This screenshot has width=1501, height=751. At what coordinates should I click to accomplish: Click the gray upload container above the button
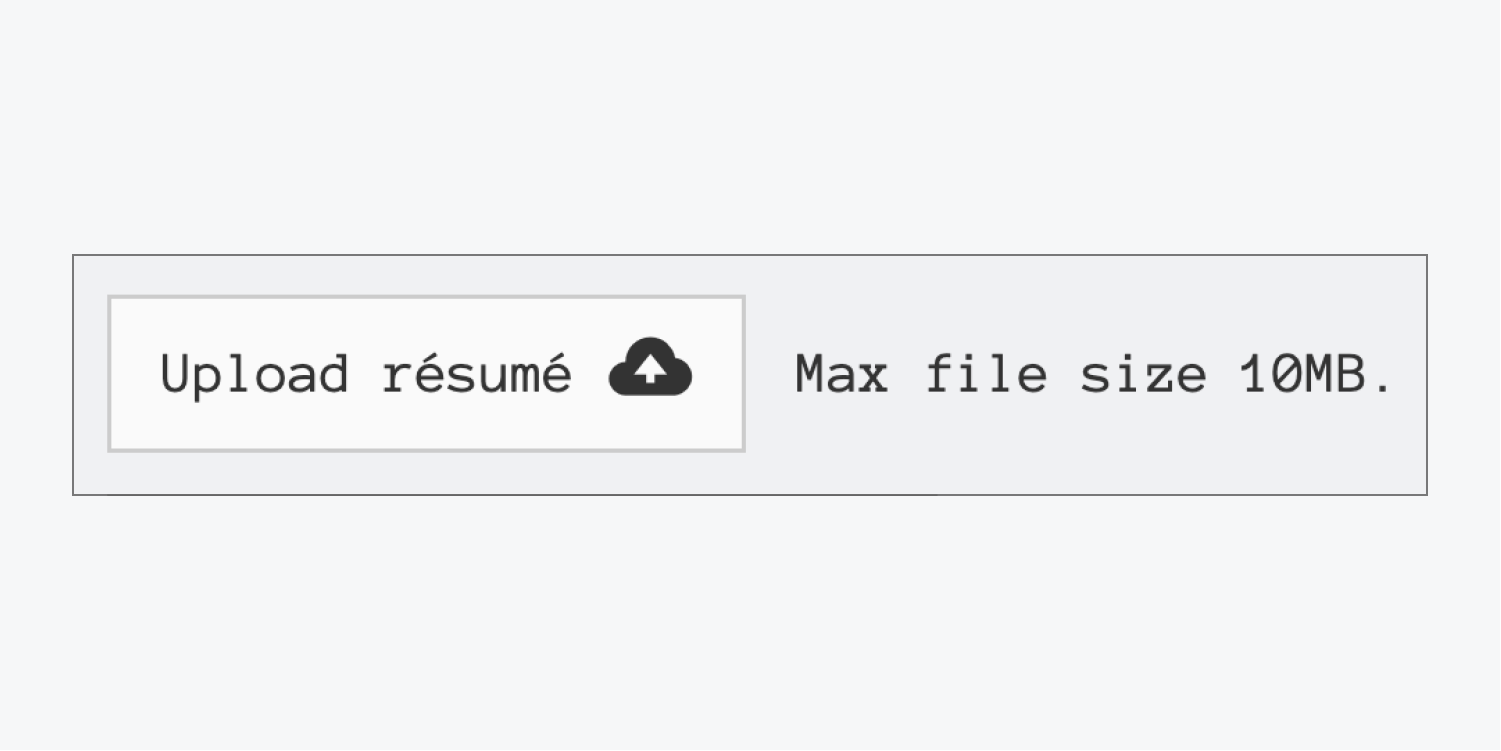tap(750, 275)
